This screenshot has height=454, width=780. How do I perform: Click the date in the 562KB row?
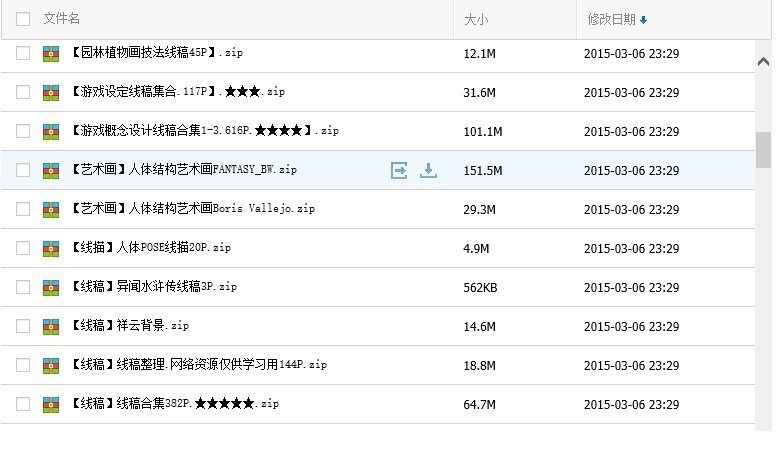click(x=631, y=287)
